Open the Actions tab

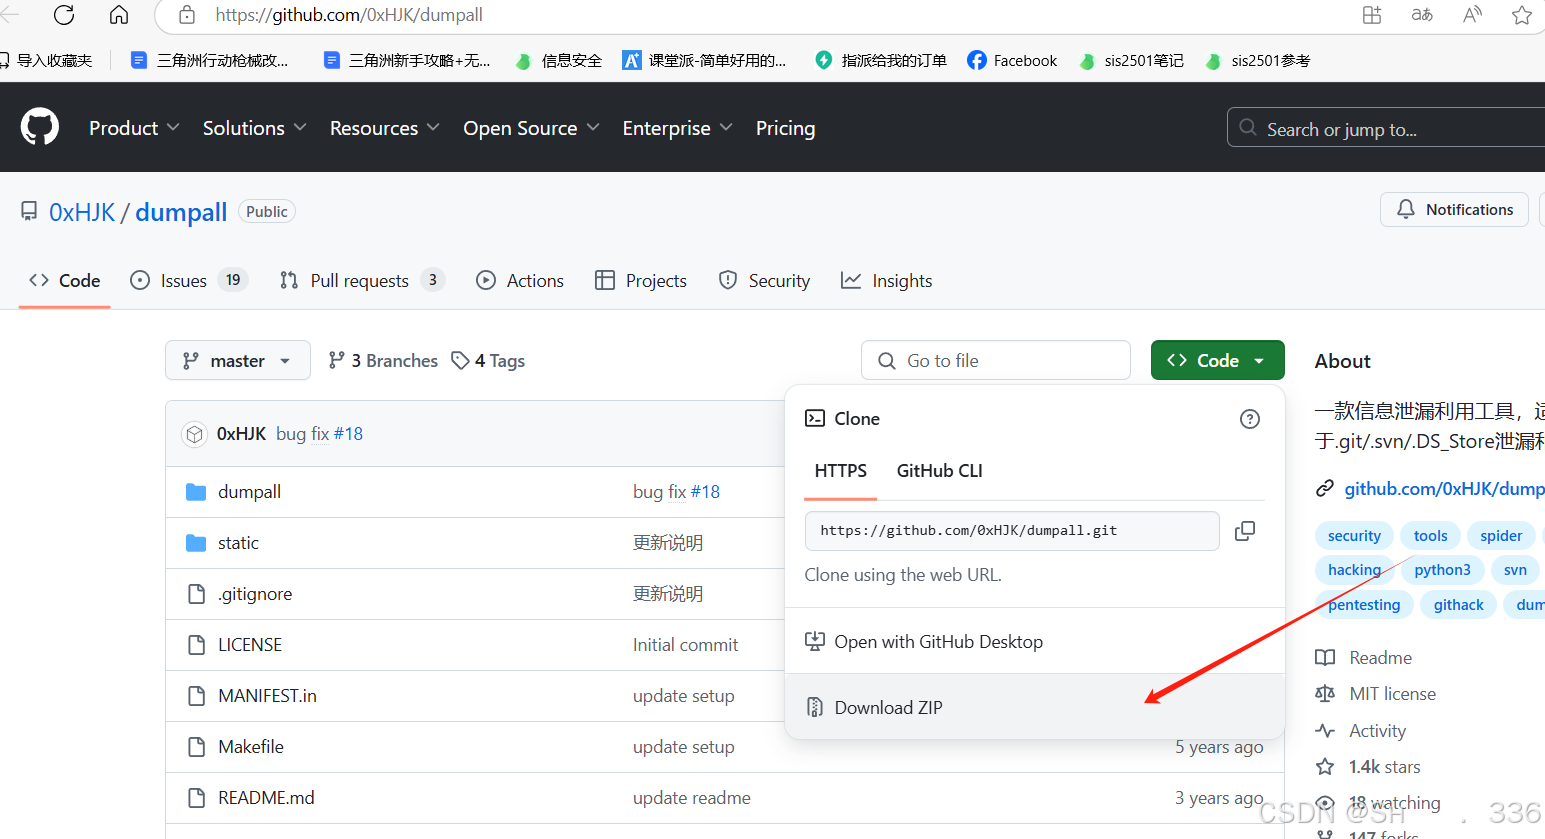520,281
